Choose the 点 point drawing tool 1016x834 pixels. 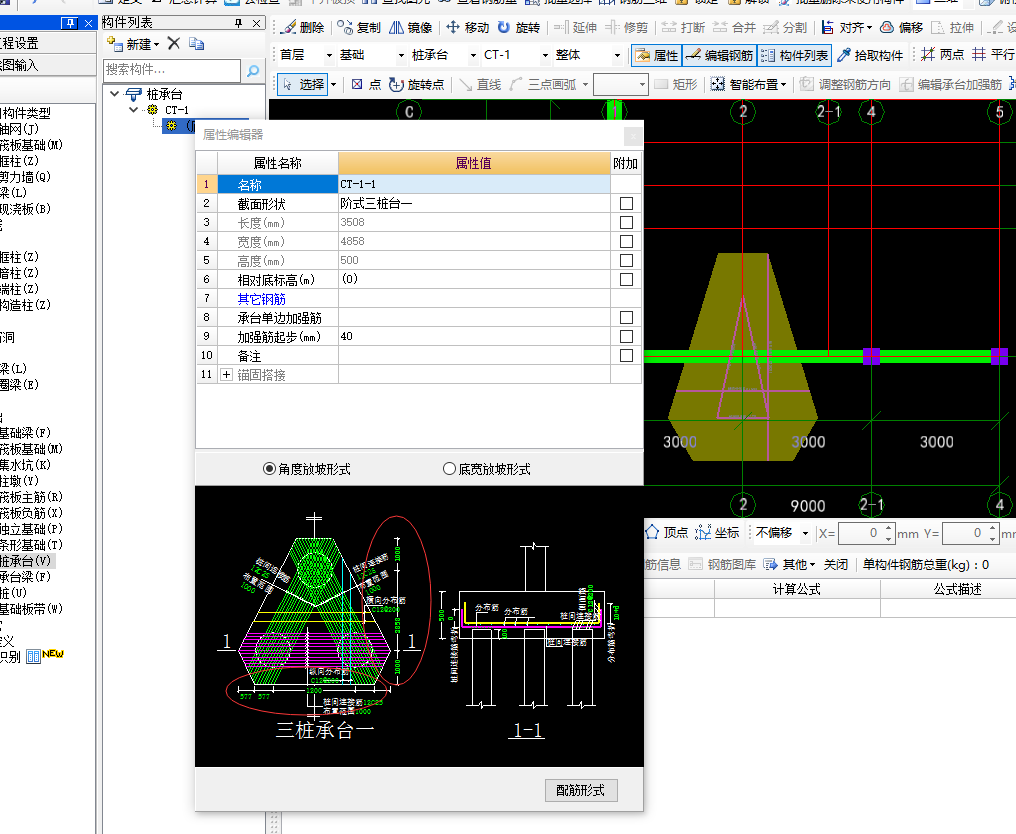[x=366, y=84]
